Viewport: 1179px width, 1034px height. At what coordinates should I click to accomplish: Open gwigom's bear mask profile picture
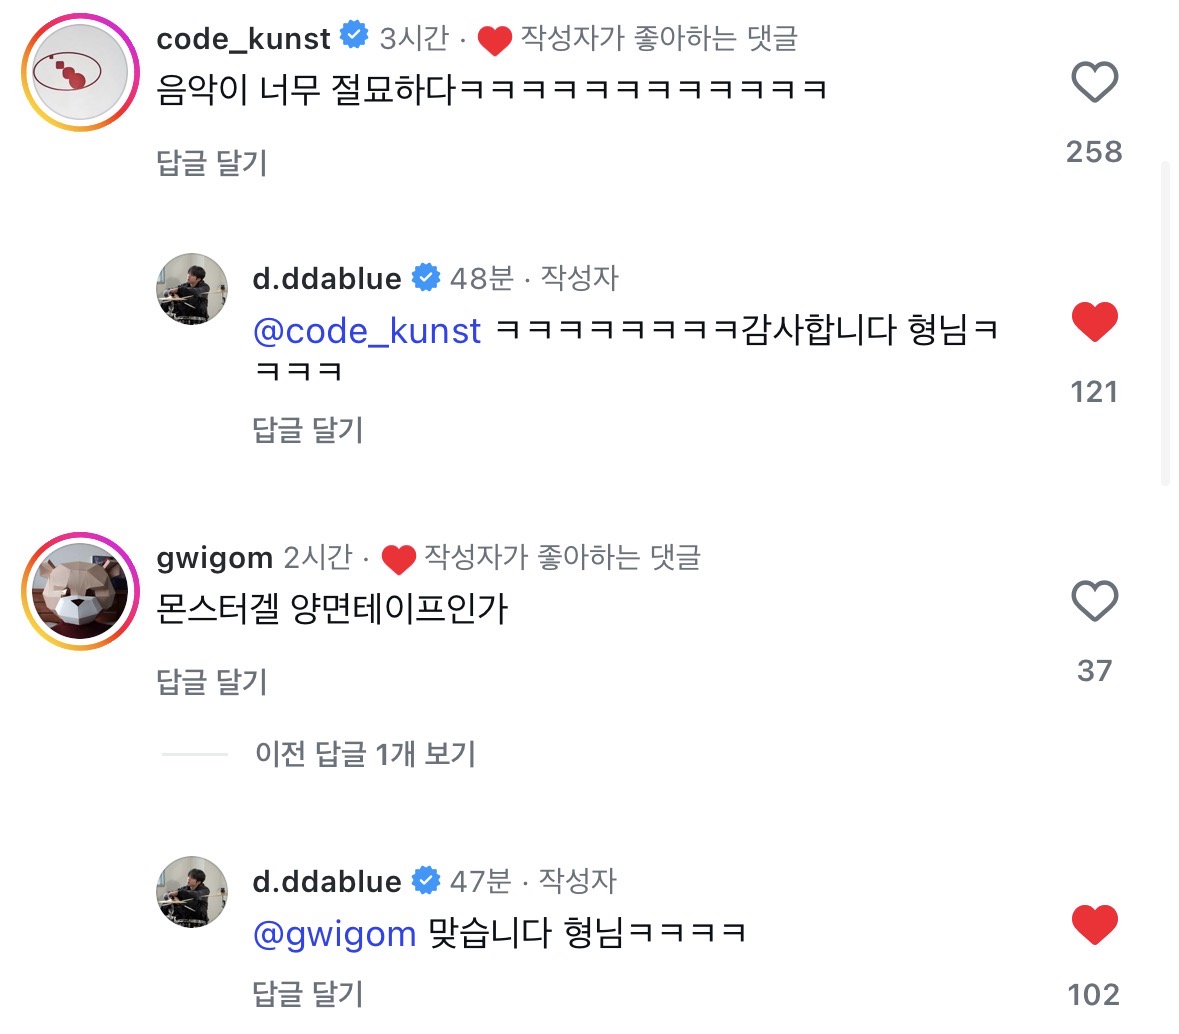80,591
